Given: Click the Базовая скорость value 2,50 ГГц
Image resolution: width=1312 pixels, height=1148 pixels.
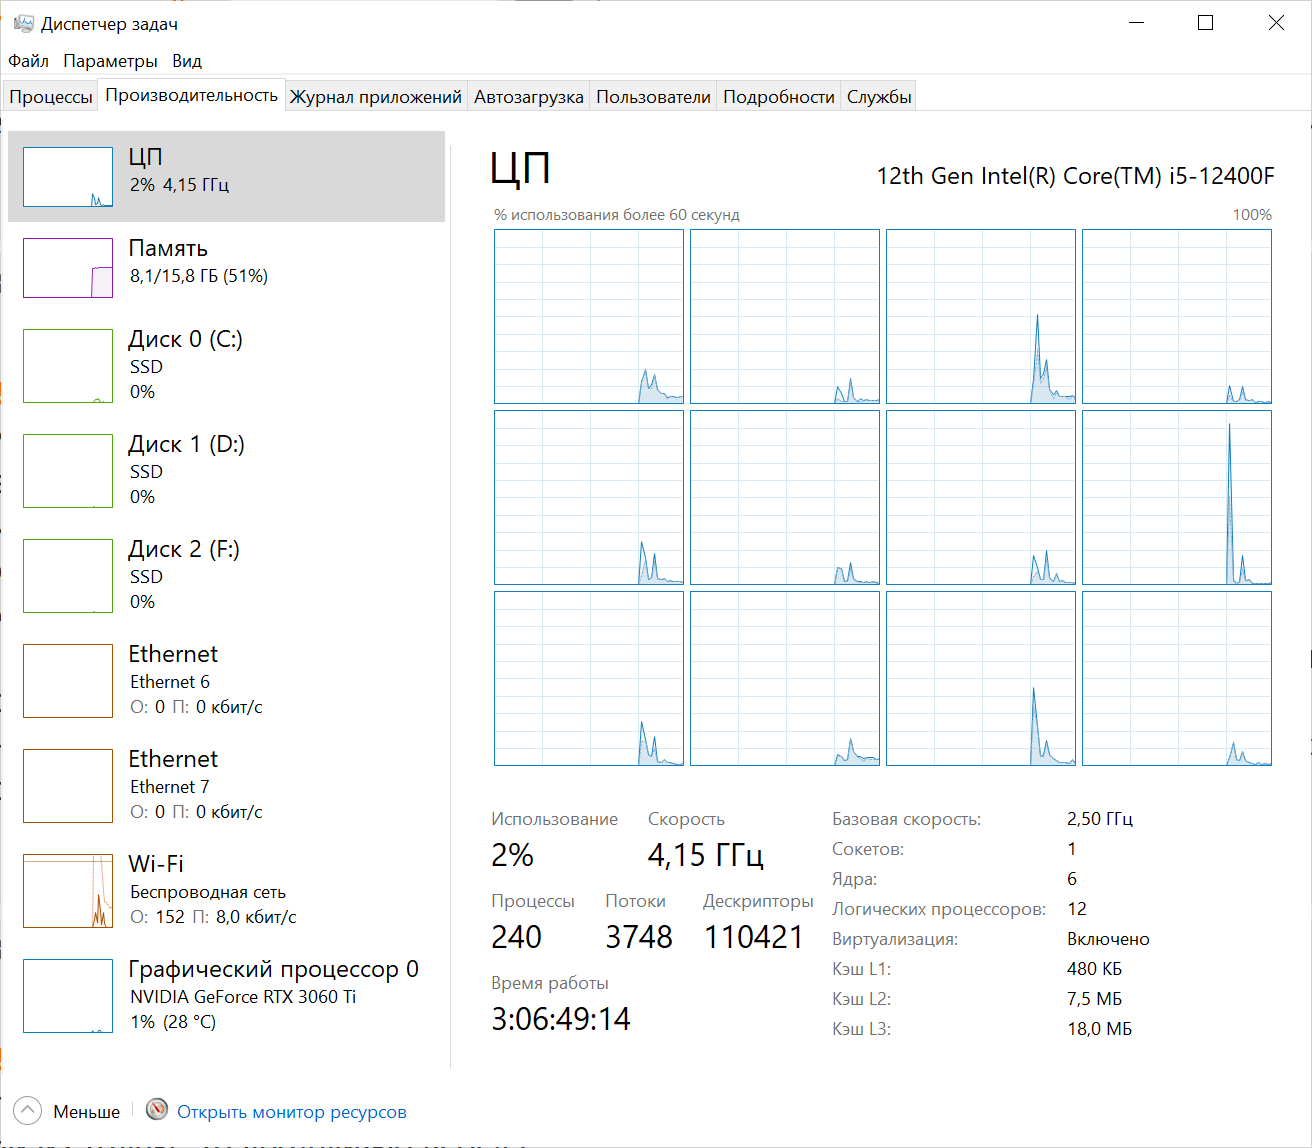Looking at the screenshot, I should point(1100,819).
